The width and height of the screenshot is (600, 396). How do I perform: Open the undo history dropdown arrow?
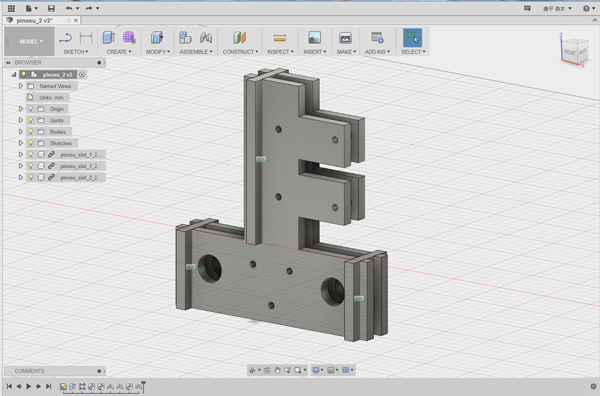click(77, 8)
